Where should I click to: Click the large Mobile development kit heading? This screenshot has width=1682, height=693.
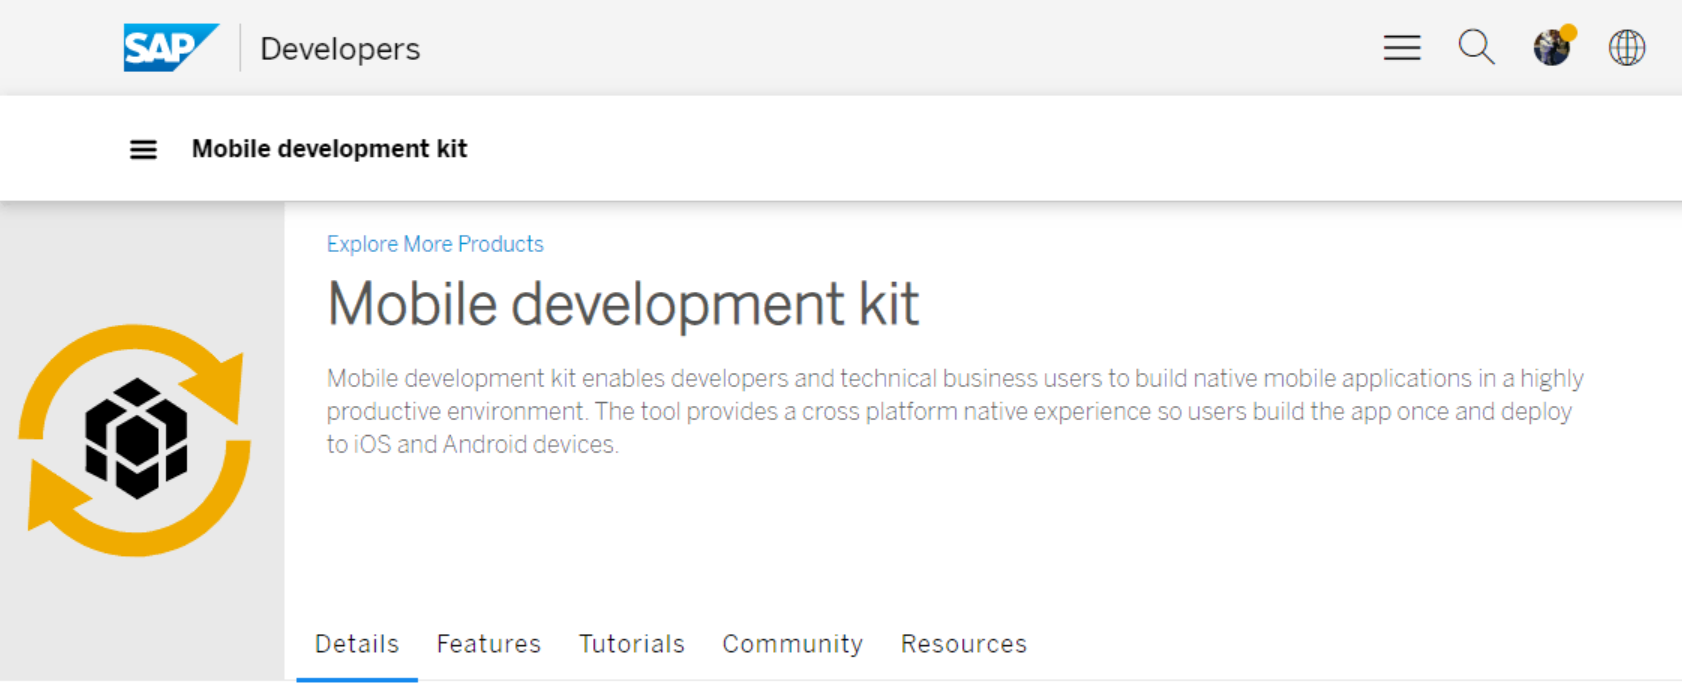[623, 304]
